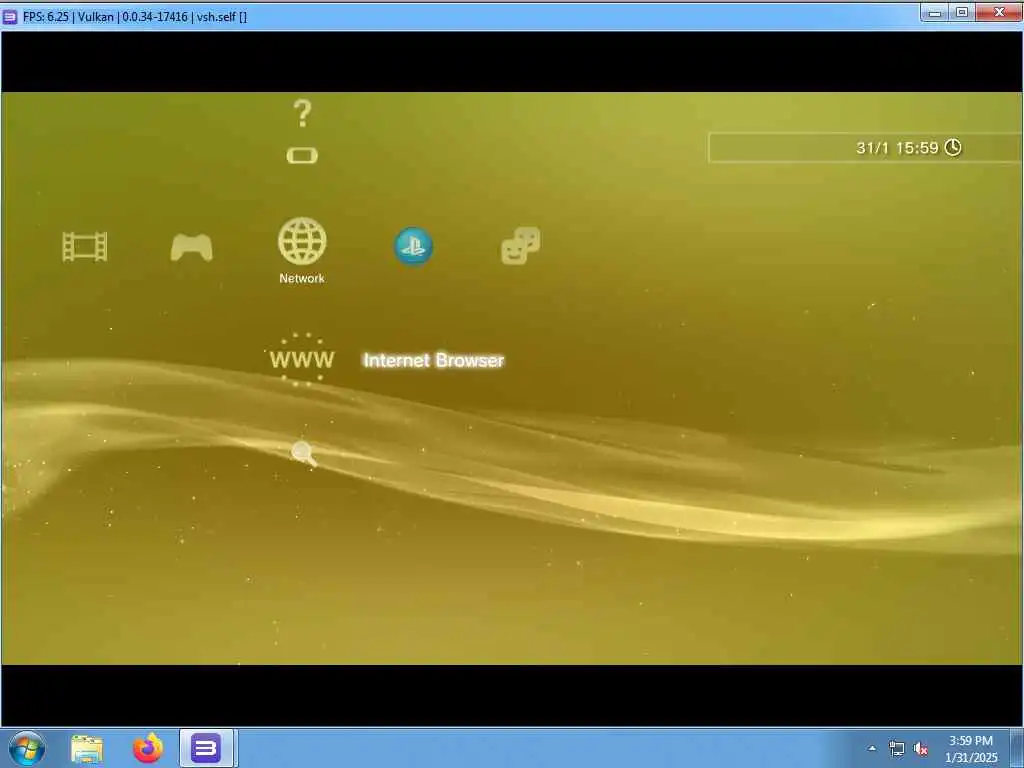Select the Video film-strip category icon
Viewport: 1024px width, 768px height.
[x=85, y=247]
